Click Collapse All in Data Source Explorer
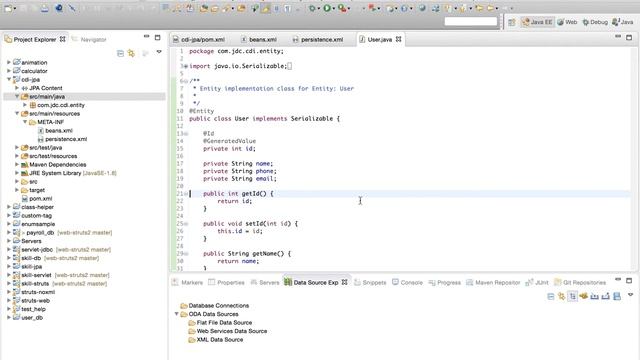Viewport: 640px width, 360px height. click(x=551, y=296)
